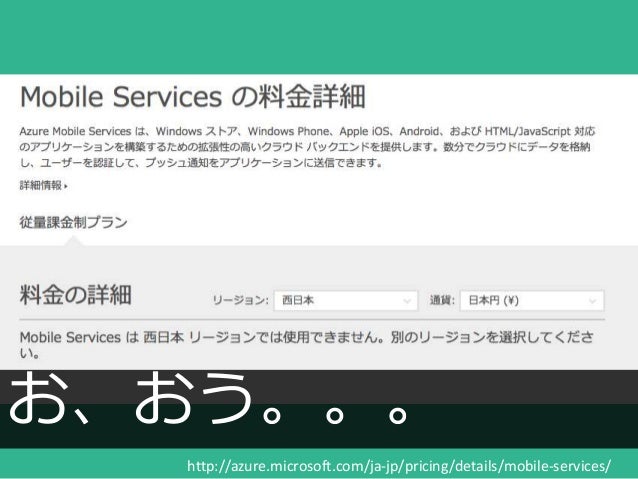Select the 従量課金制プラン tab
This screenshot has height=479, width=638.
coord(74,222)
